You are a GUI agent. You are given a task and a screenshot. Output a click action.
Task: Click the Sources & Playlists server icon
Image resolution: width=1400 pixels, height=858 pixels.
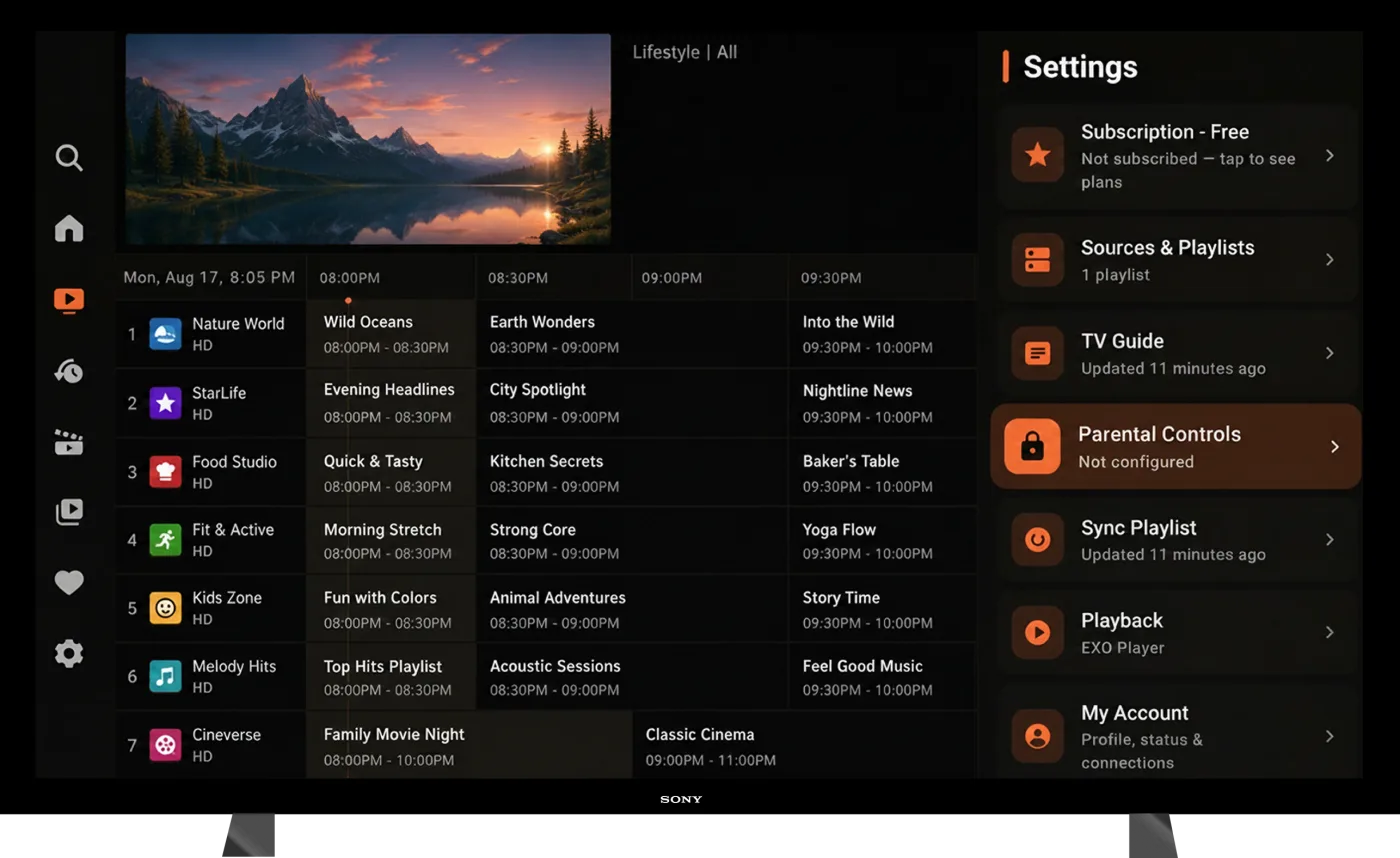(1037, 260)
